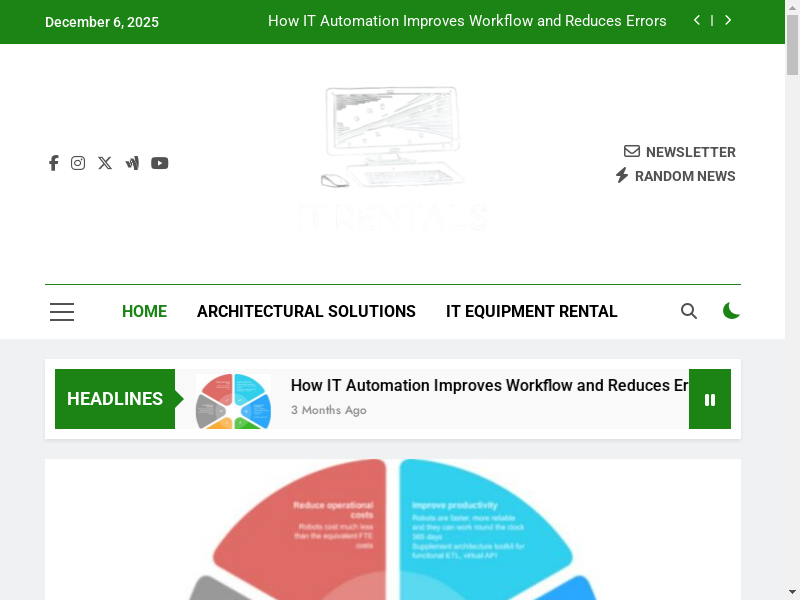Go to the Home menu item
This screenshot has height=600, width=800.
144,312
